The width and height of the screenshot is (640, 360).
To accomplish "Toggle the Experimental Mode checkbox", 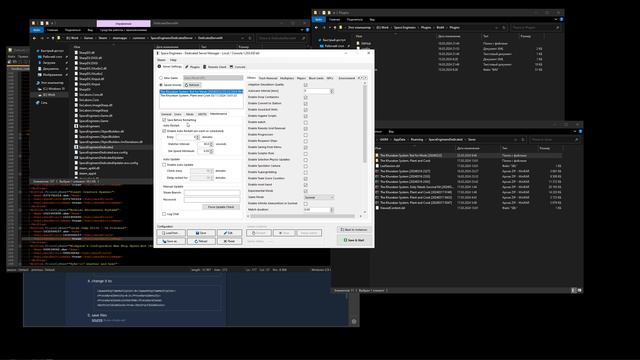I will pyautogui.click(x=305, y=191).
